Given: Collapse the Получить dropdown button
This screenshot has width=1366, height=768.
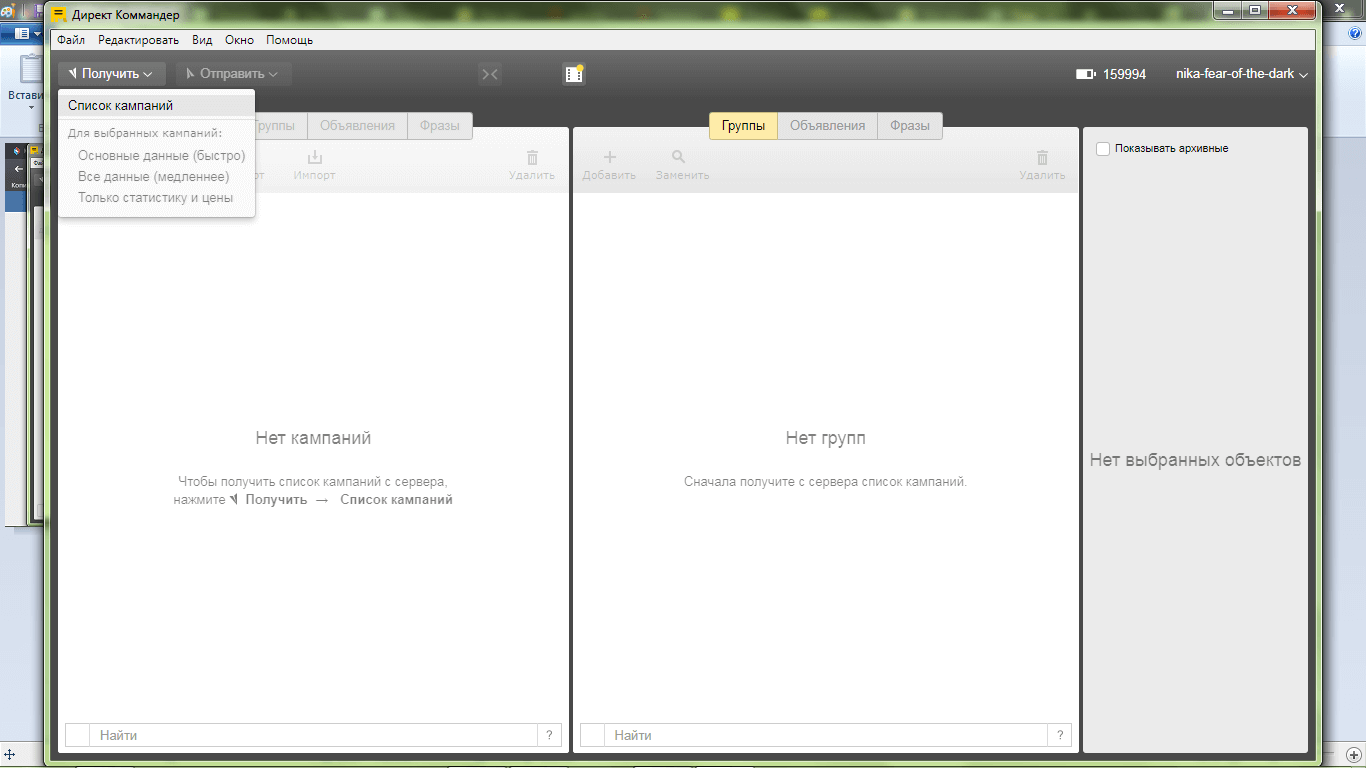Looking at the screenshot, I should [x=111, y=74].
